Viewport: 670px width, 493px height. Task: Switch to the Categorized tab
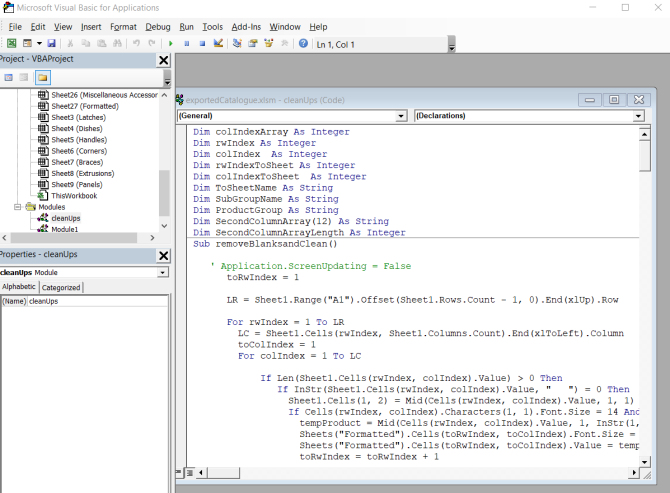[x=61, y=287]
